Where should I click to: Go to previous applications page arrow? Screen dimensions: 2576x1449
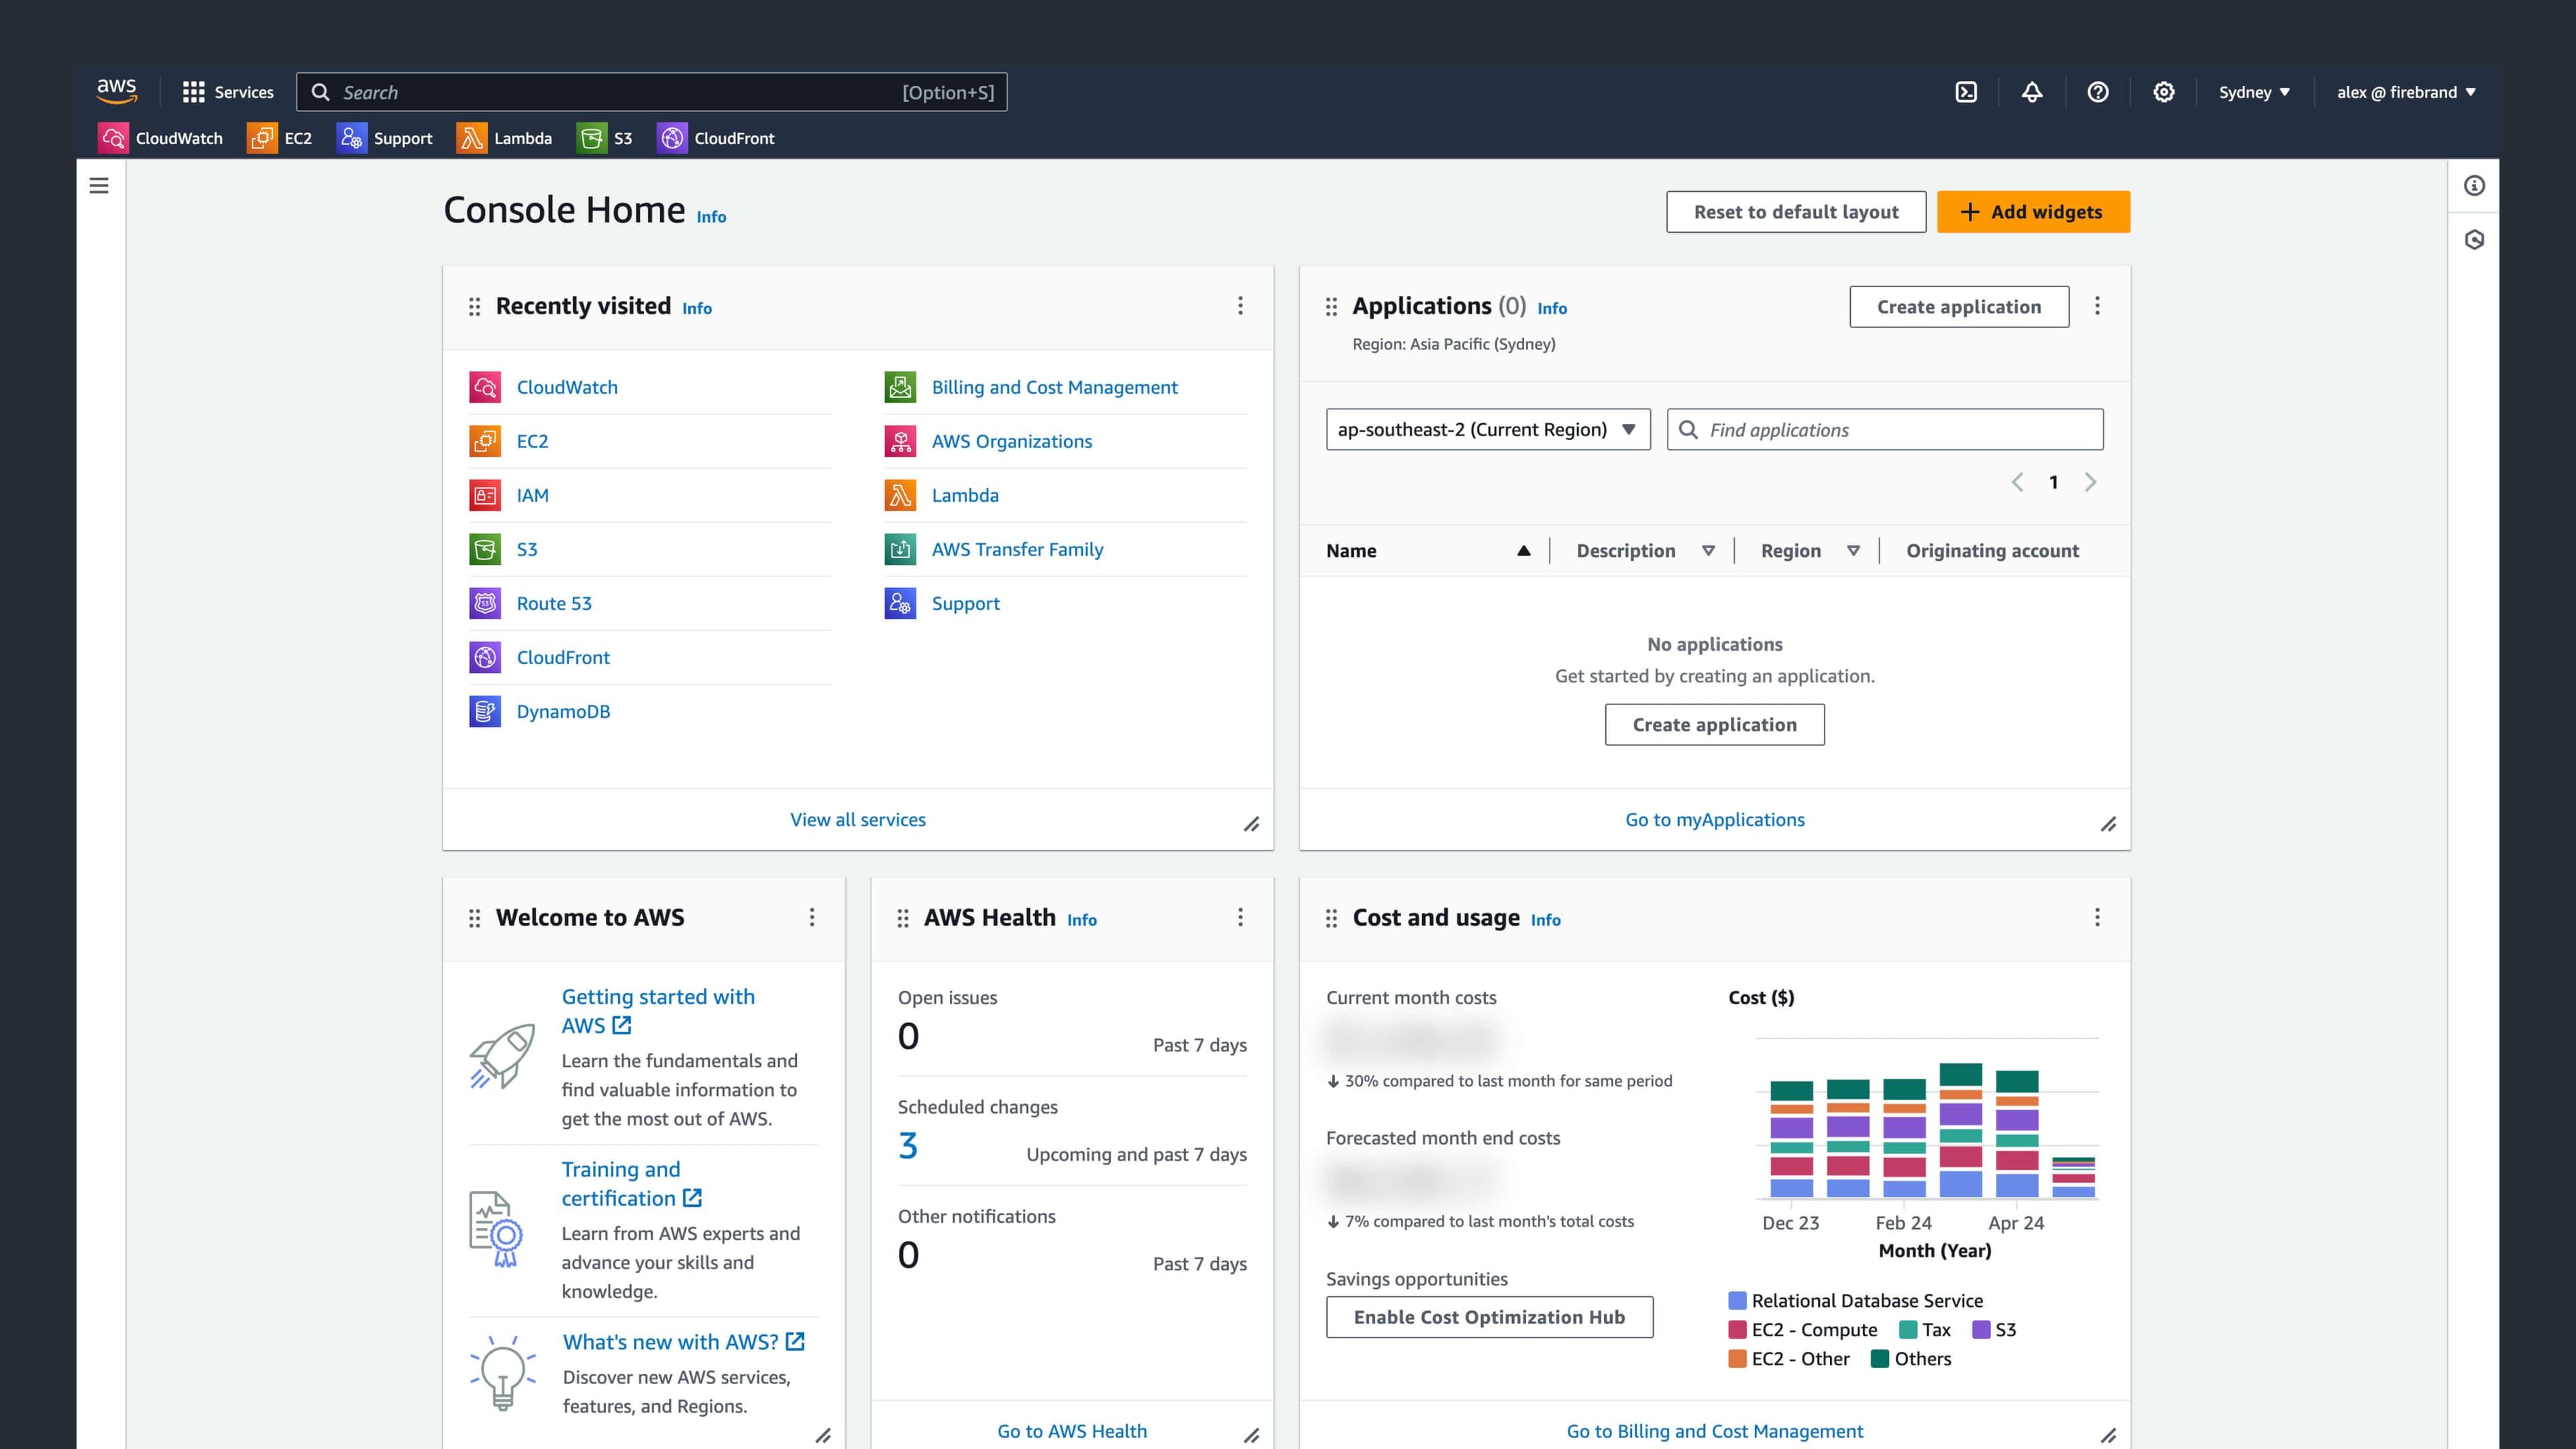pyautogui.click(x=2017, y=482)
